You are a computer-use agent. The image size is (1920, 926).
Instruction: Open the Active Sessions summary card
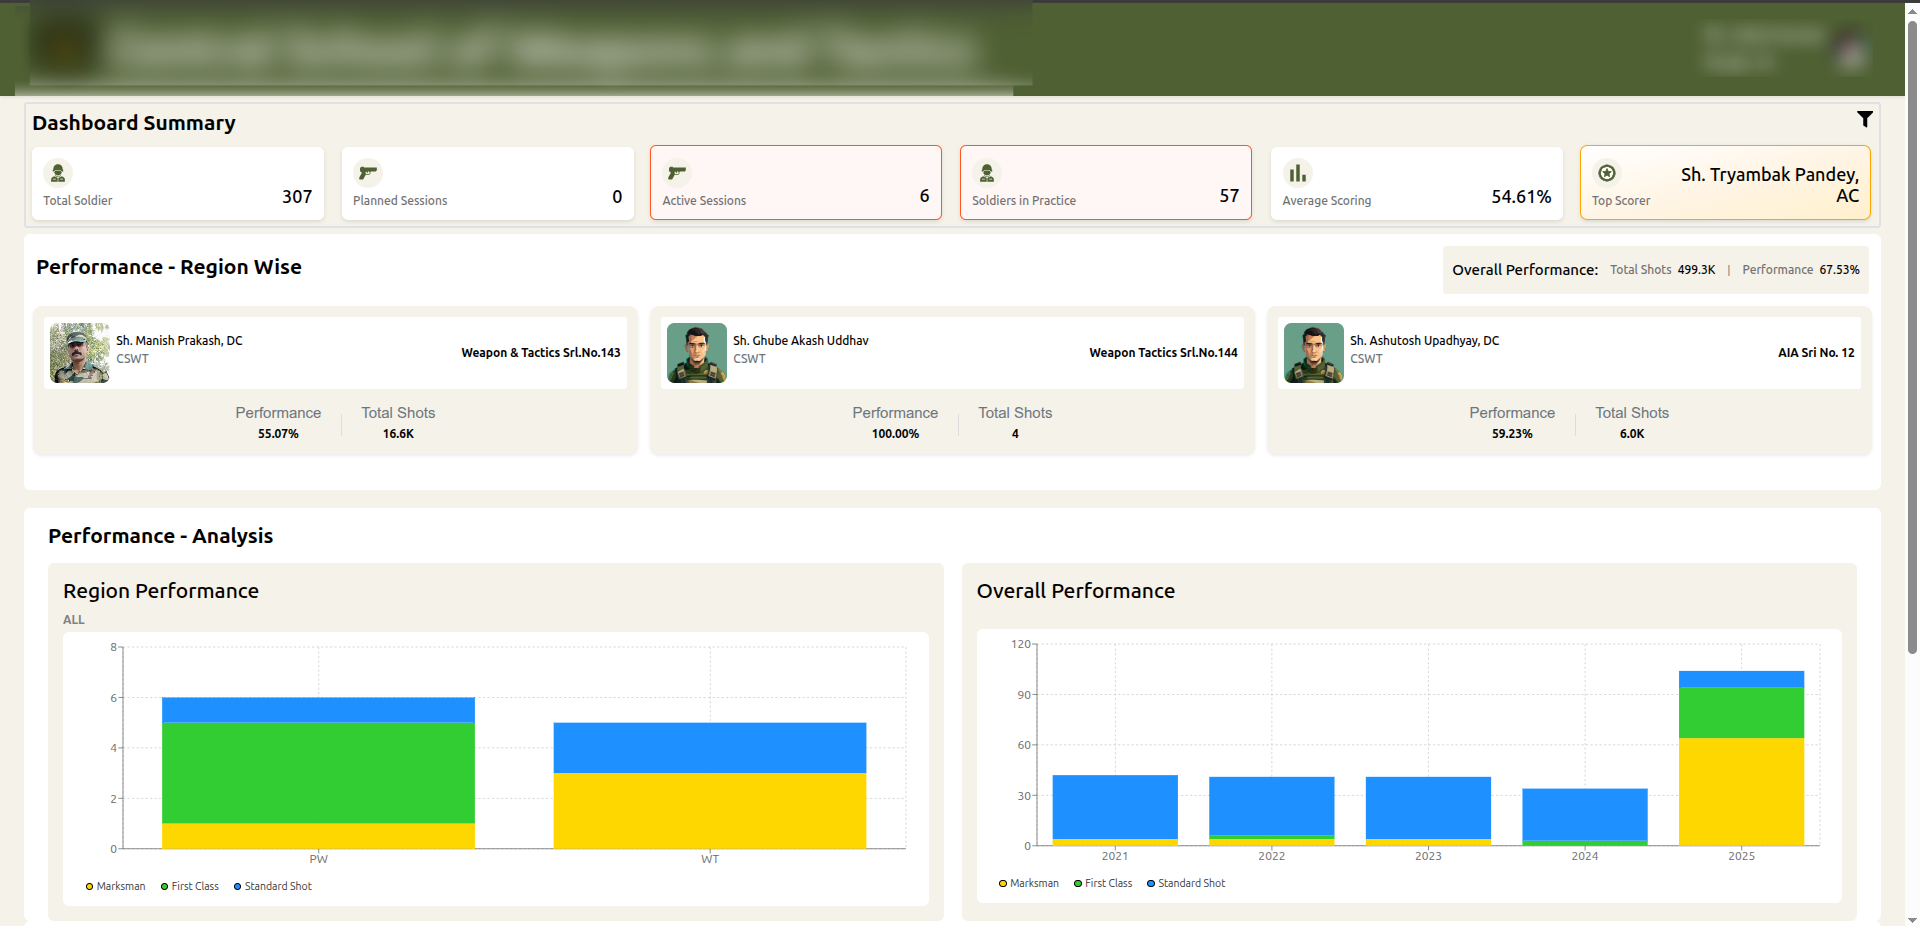795,183
